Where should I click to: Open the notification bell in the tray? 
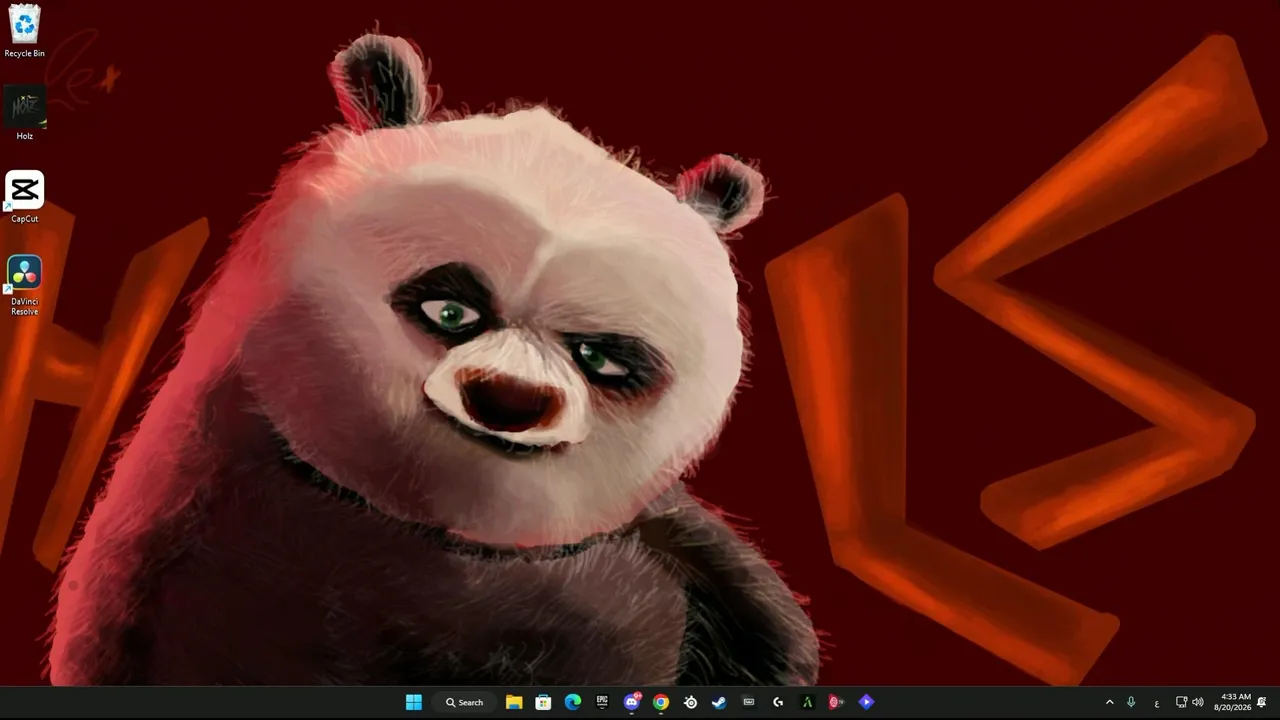click(1262, 702)
